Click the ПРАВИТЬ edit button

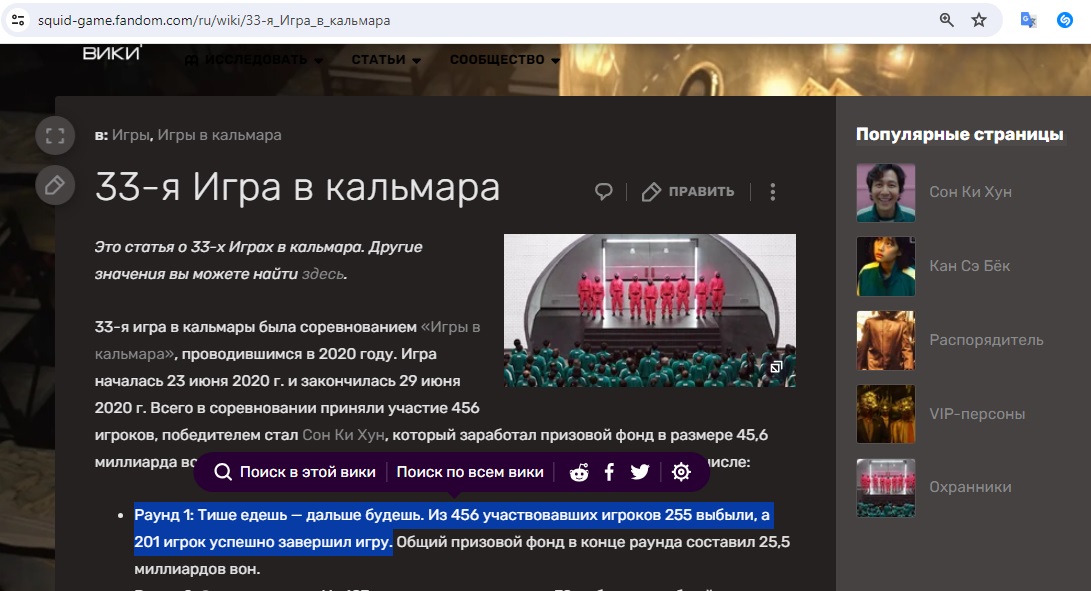click(687, 191)
